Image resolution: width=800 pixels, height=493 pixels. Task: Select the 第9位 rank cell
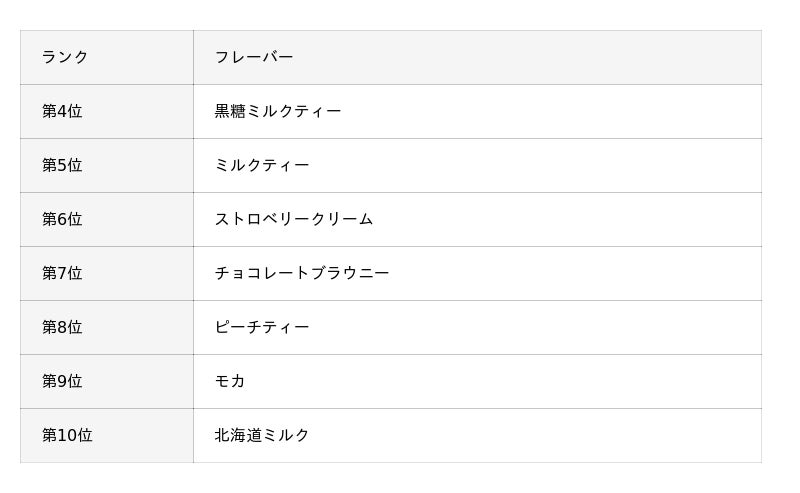point(62,381)
